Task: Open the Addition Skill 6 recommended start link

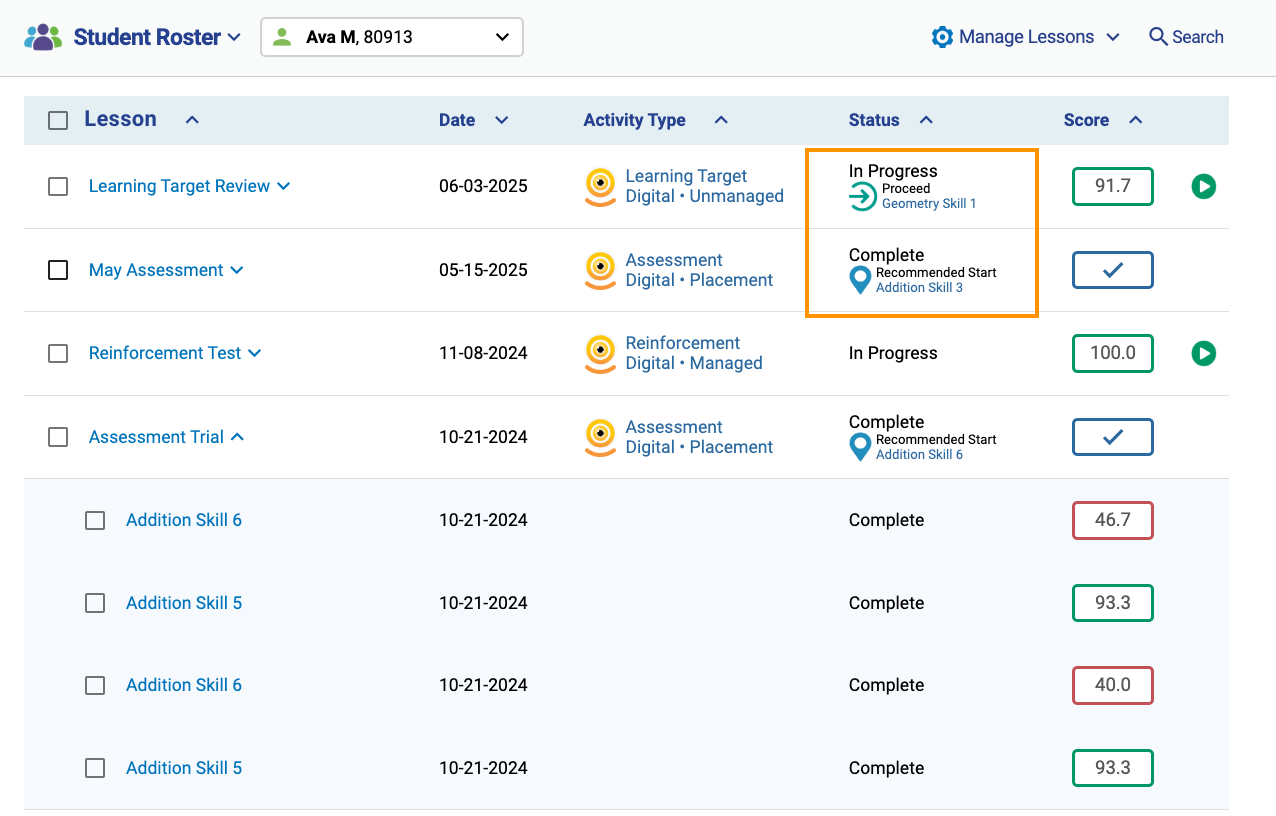Action: tap(919, 455)
